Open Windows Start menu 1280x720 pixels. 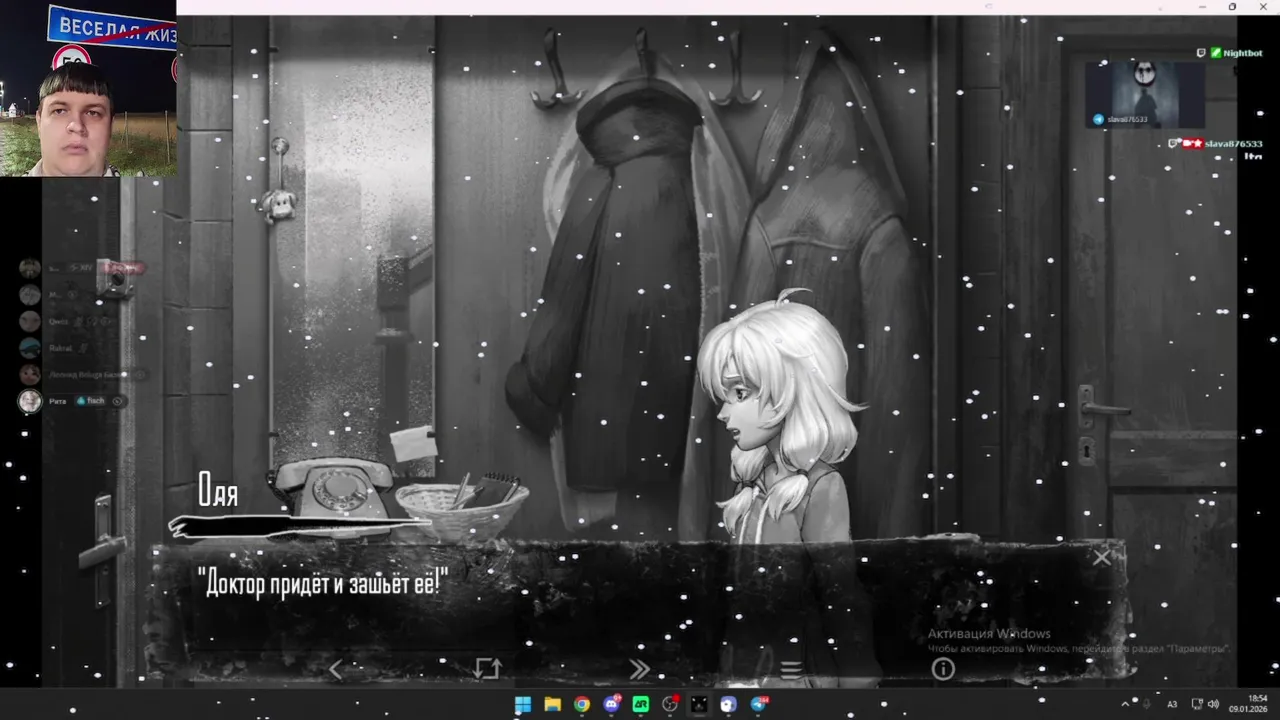coord(523,704)
